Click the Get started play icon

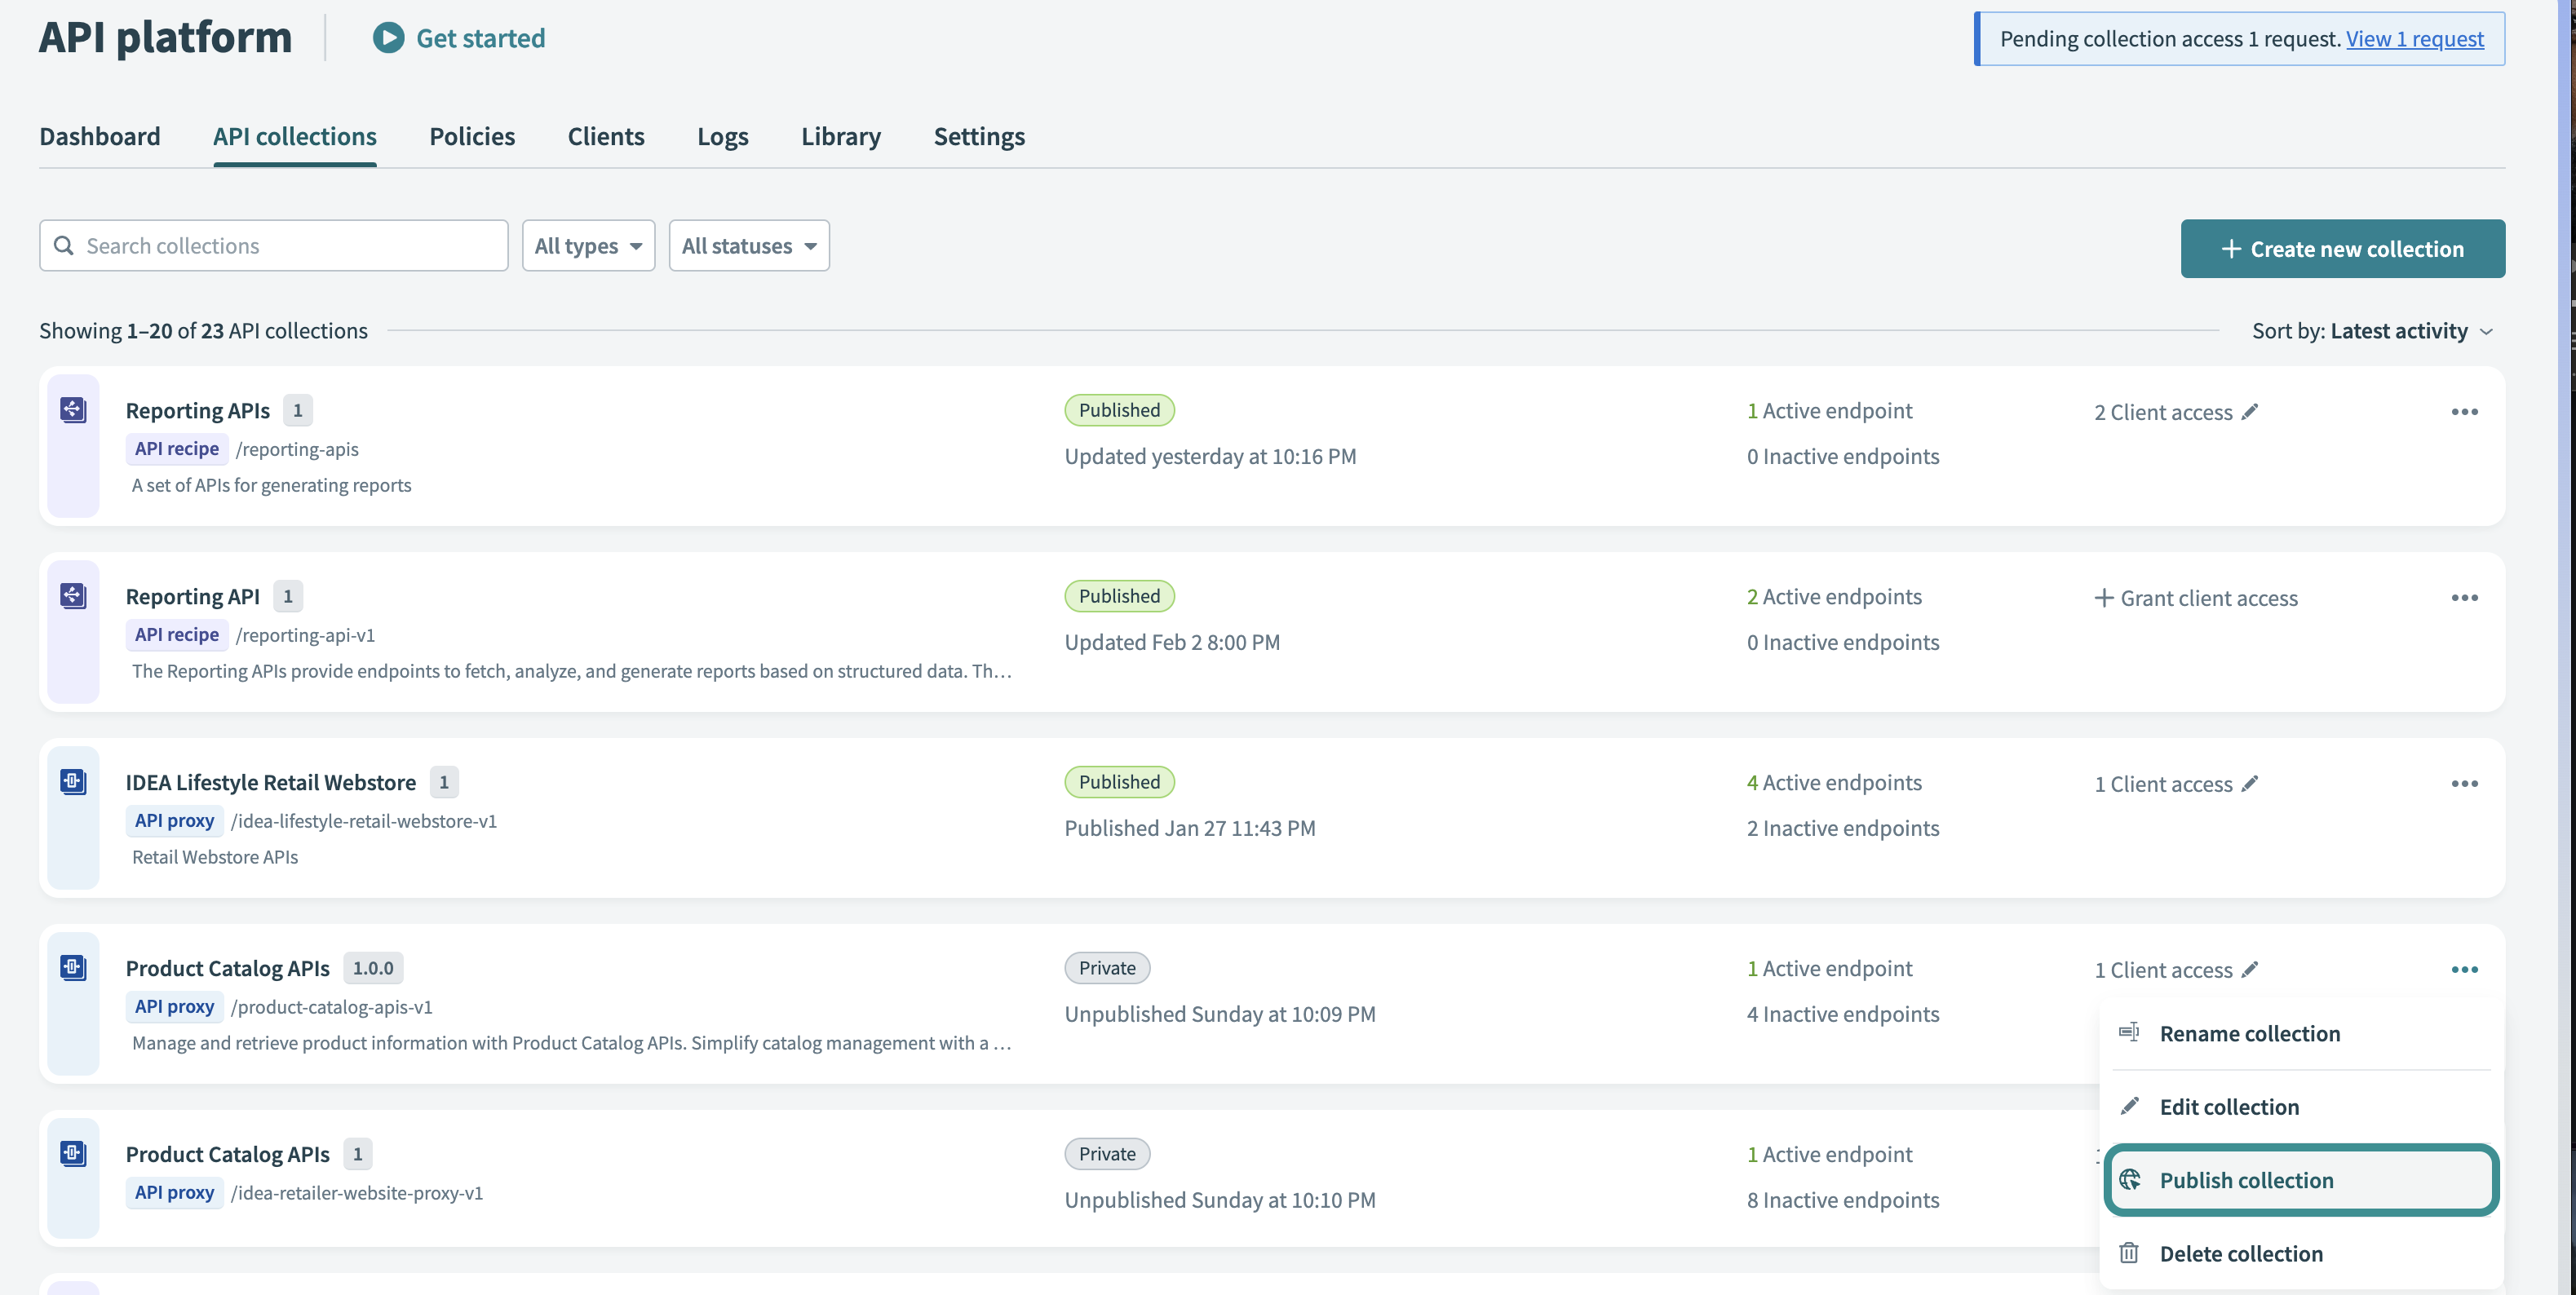tap(388, 38)
